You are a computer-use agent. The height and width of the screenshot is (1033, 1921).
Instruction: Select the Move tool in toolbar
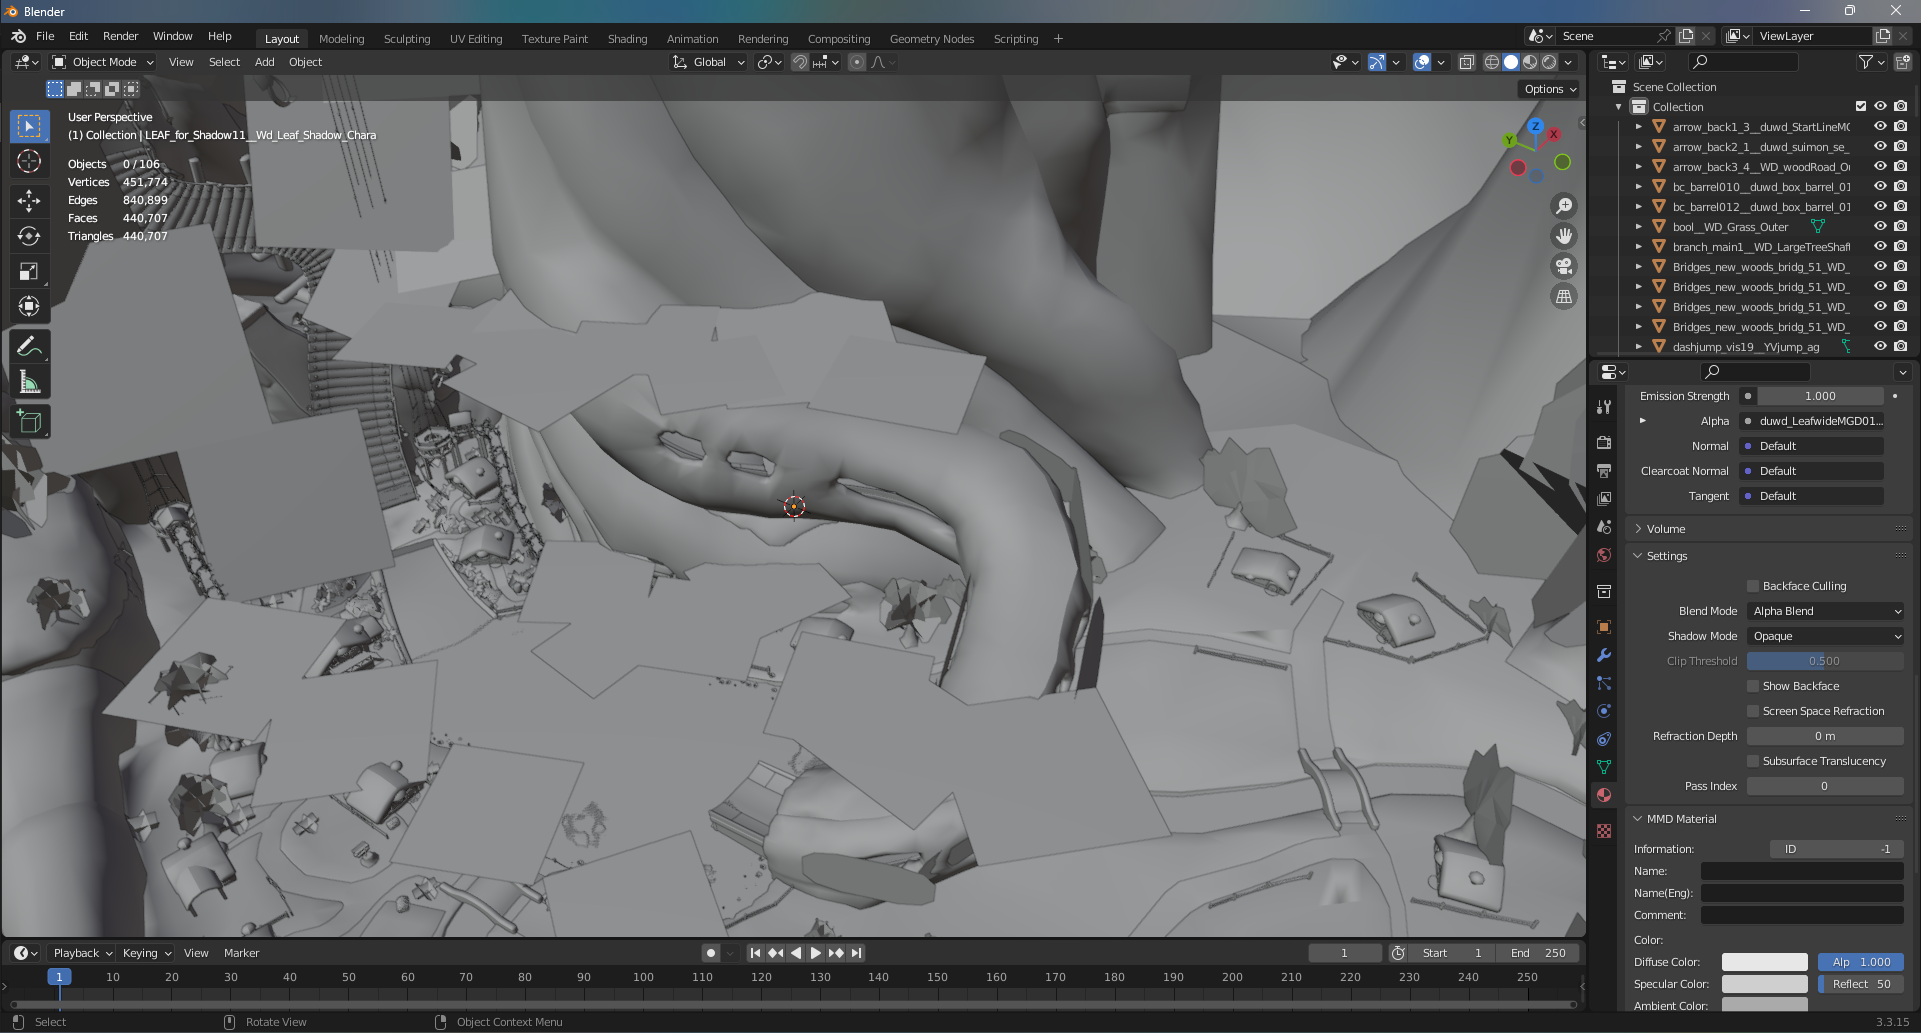coord(29,201)
